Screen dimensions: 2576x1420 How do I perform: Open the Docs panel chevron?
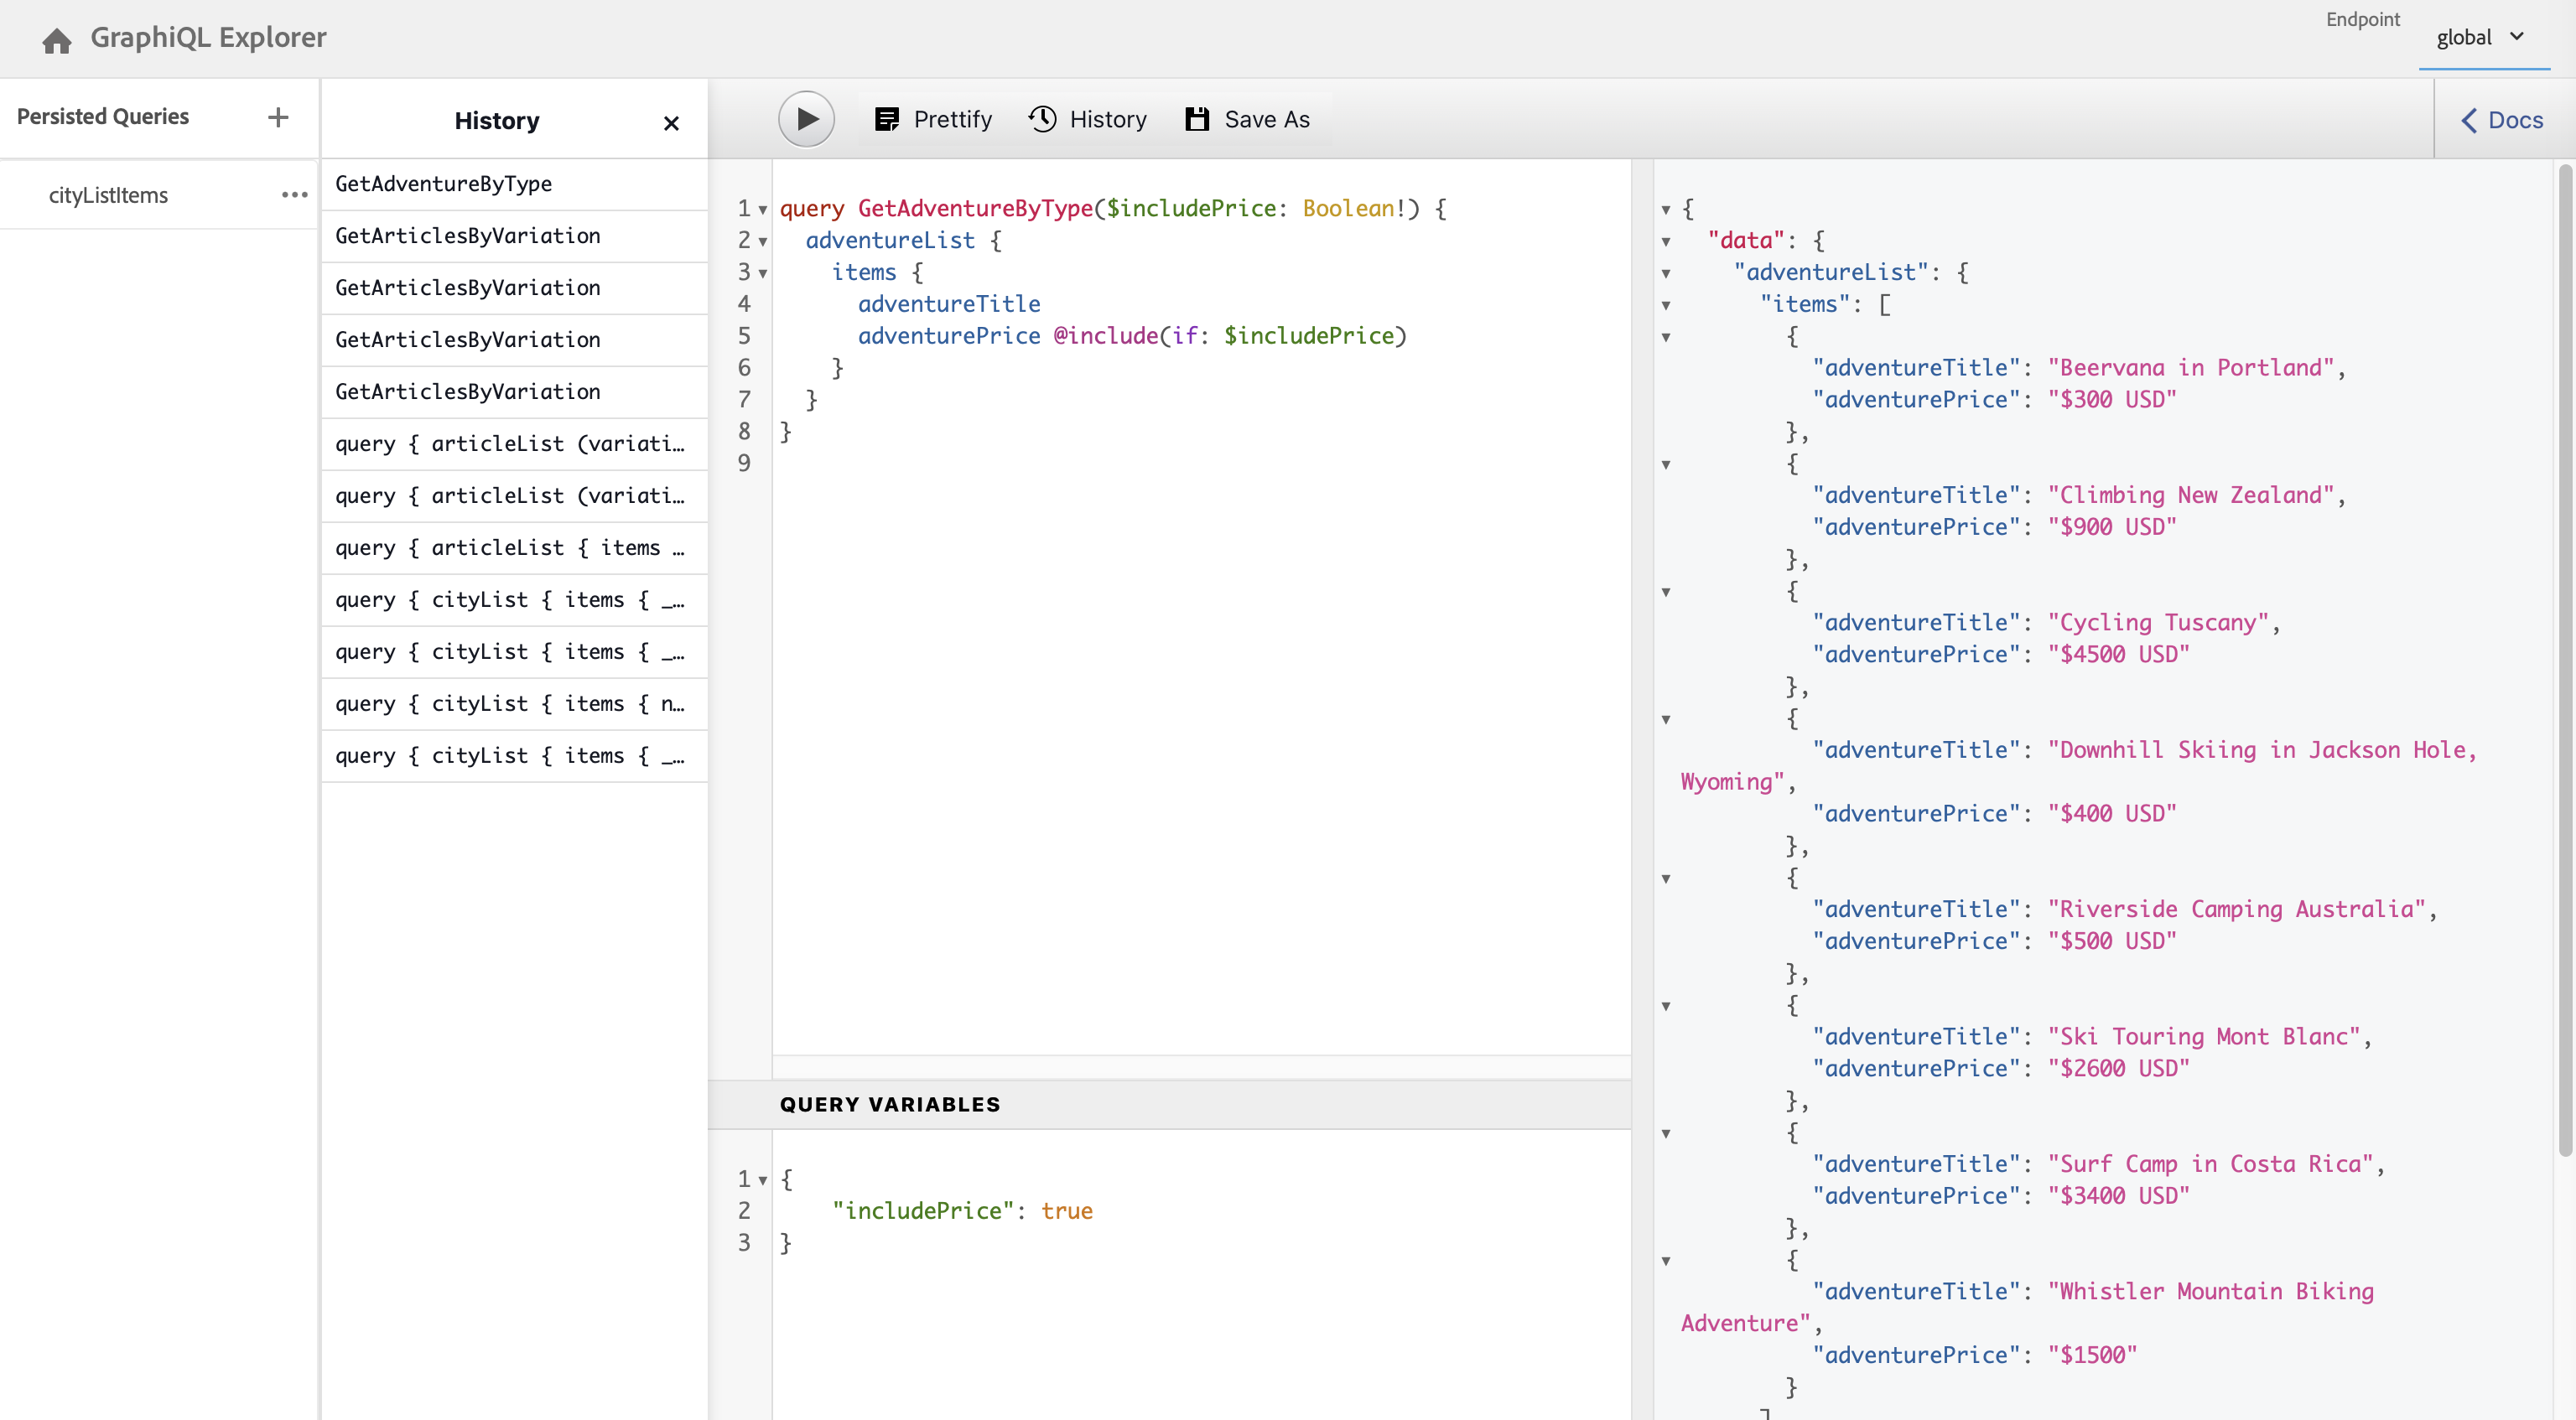(x=2469, y=121)
